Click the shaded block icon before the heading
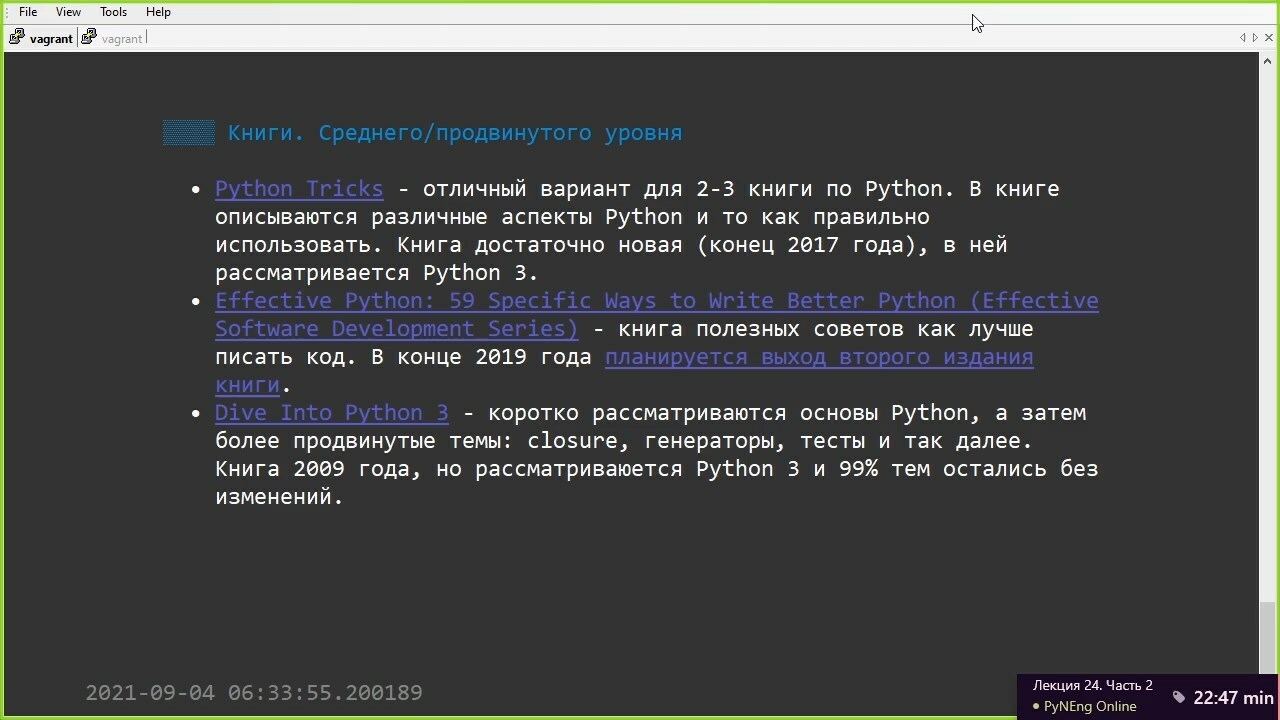Image resolution: width=1280 pixels, height=720 pixels. coord(189,133)
